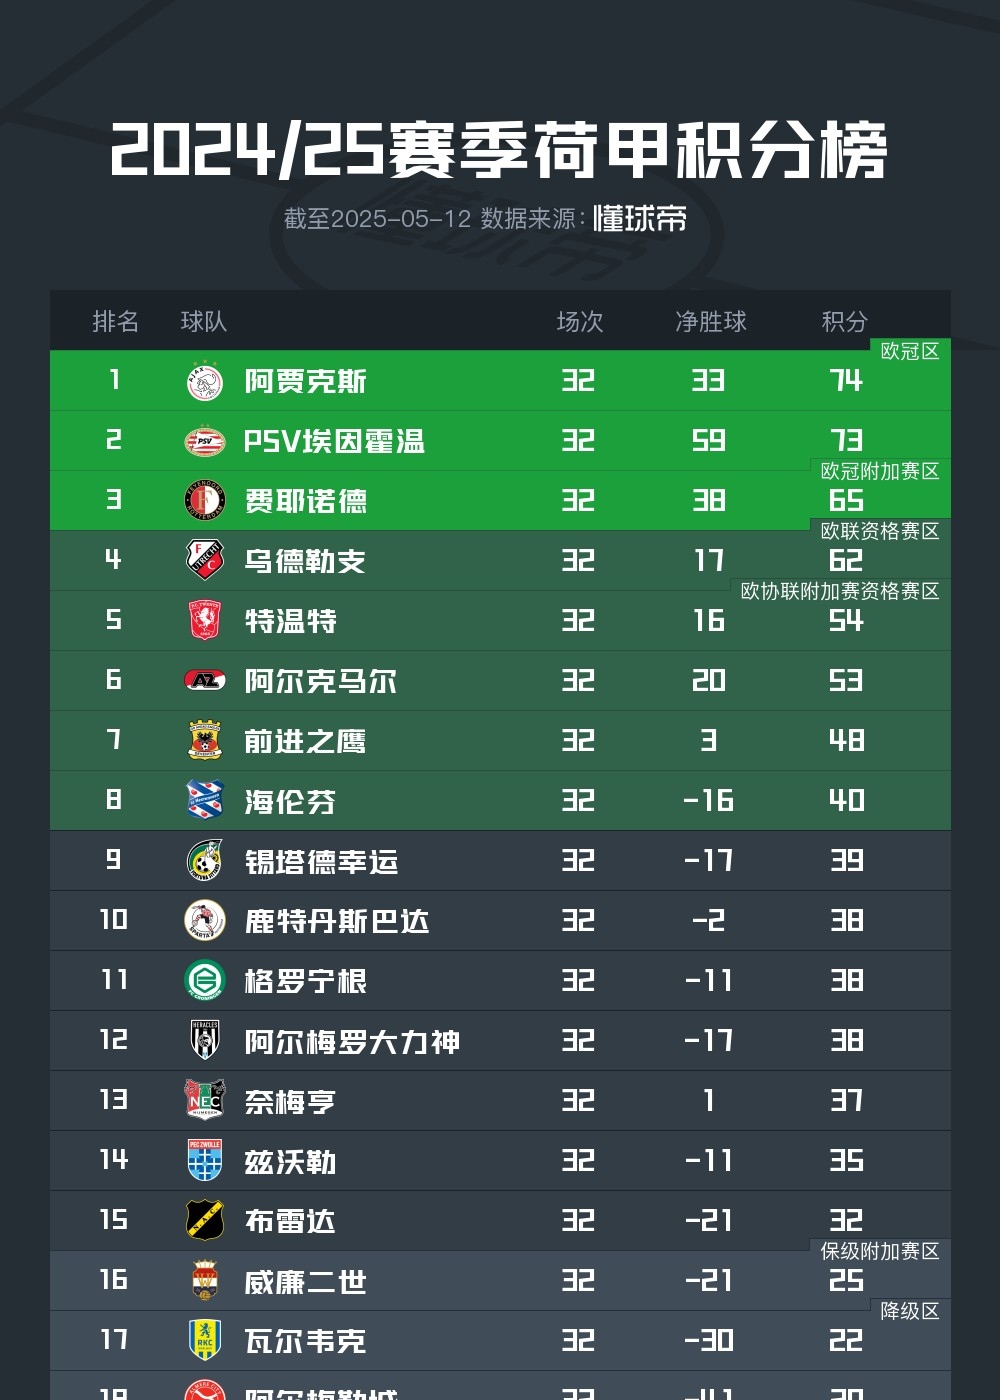This screenshot has width=1000, height=1400.
Task: Click the Heerenveen club badge
Action: (x=205, y=800)
